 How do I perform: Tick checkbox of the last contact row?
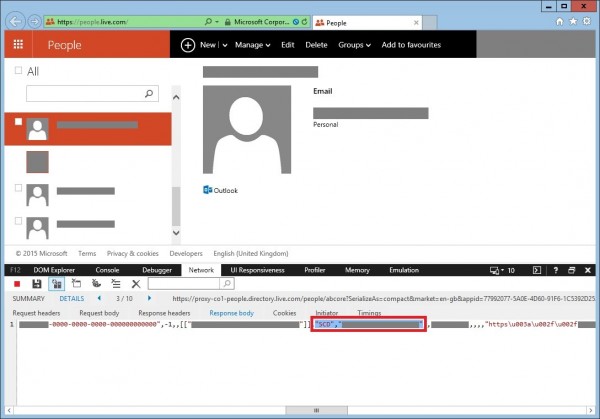(18, 221)
